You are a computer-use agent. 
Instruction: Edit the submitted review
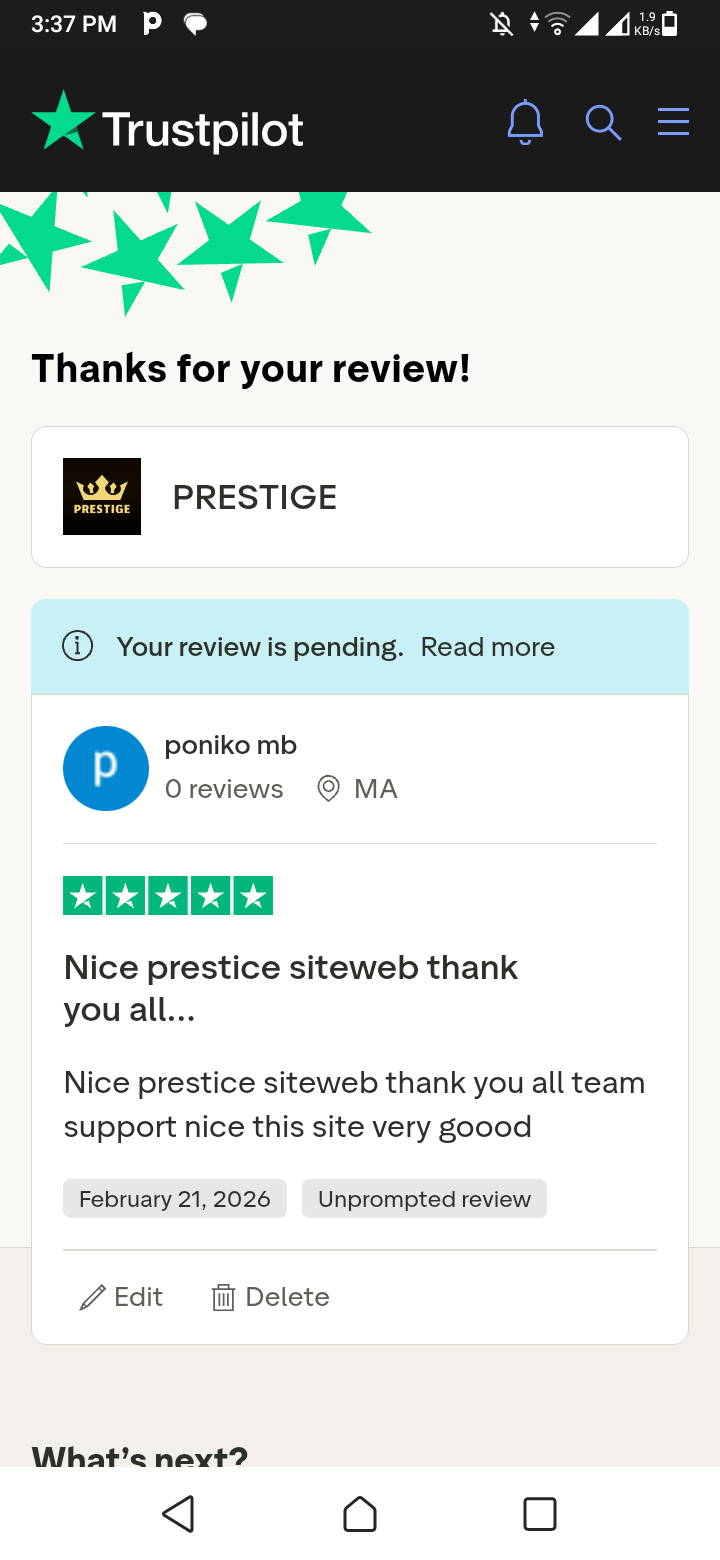coord(121,1297)
